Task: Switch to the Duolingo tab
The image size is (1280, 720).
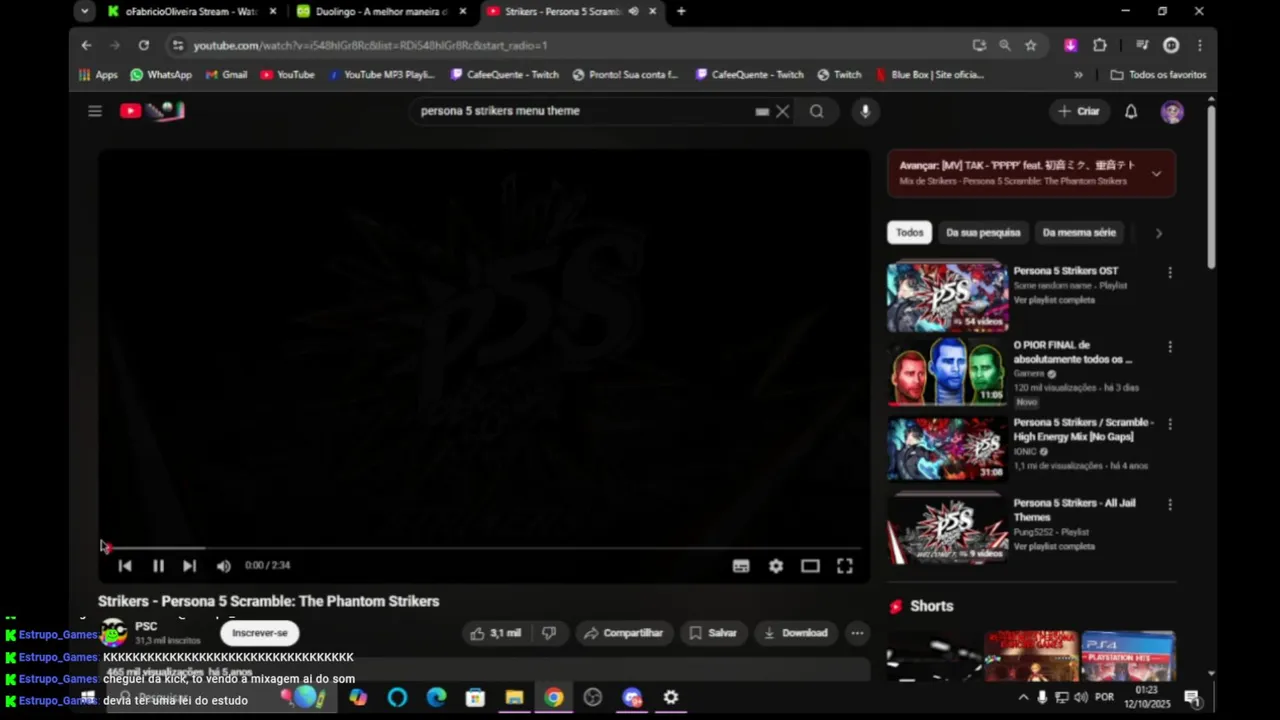Action: tap(381, 11)
